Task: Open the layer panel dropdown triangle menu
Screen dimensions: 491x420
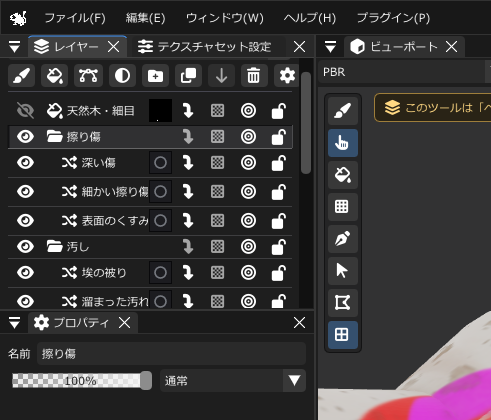Action: click(x=14, y=47)
